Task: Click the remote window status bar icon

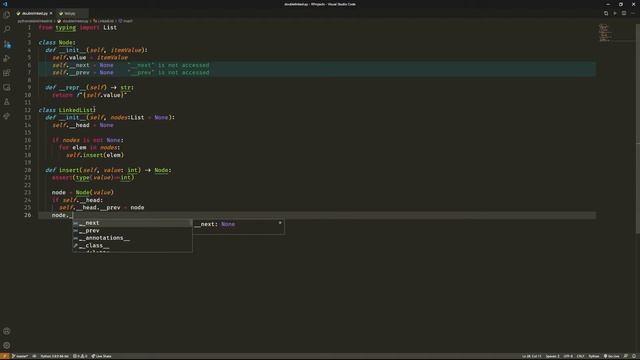Action: 4,356
